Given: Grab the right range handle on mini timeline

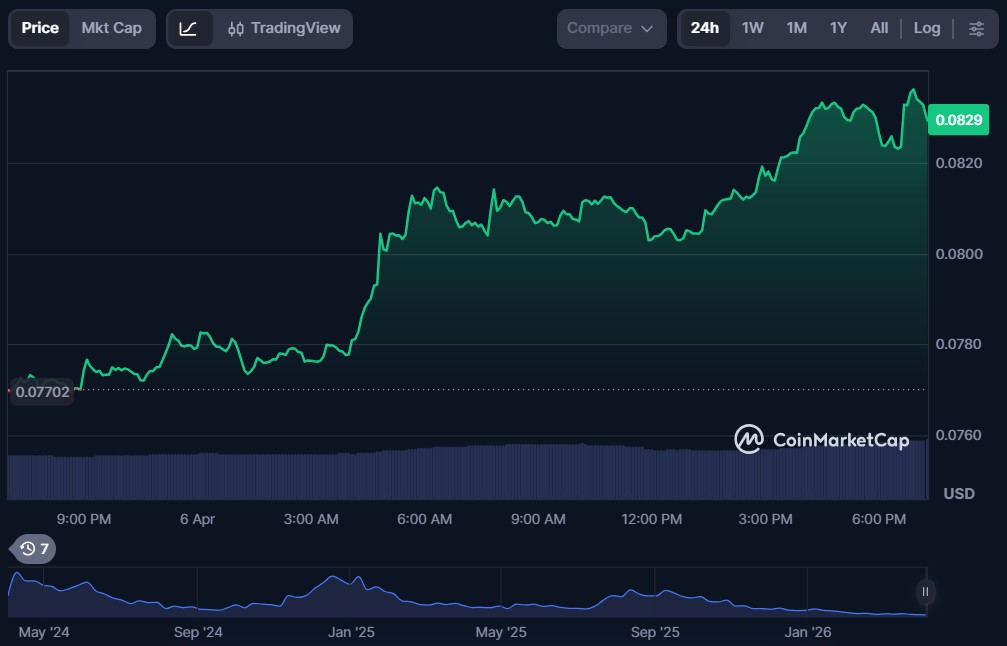Looking at the screenshot, I should point(925,591).
